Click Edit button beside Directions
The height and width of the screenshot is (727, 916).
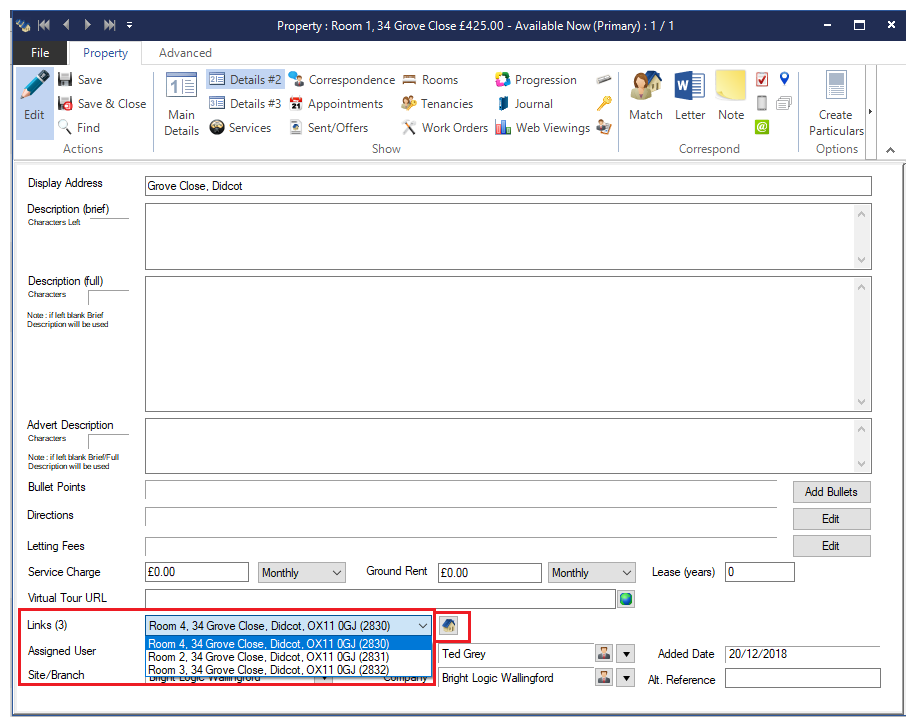pyautogui.click(x=830, y=519)
